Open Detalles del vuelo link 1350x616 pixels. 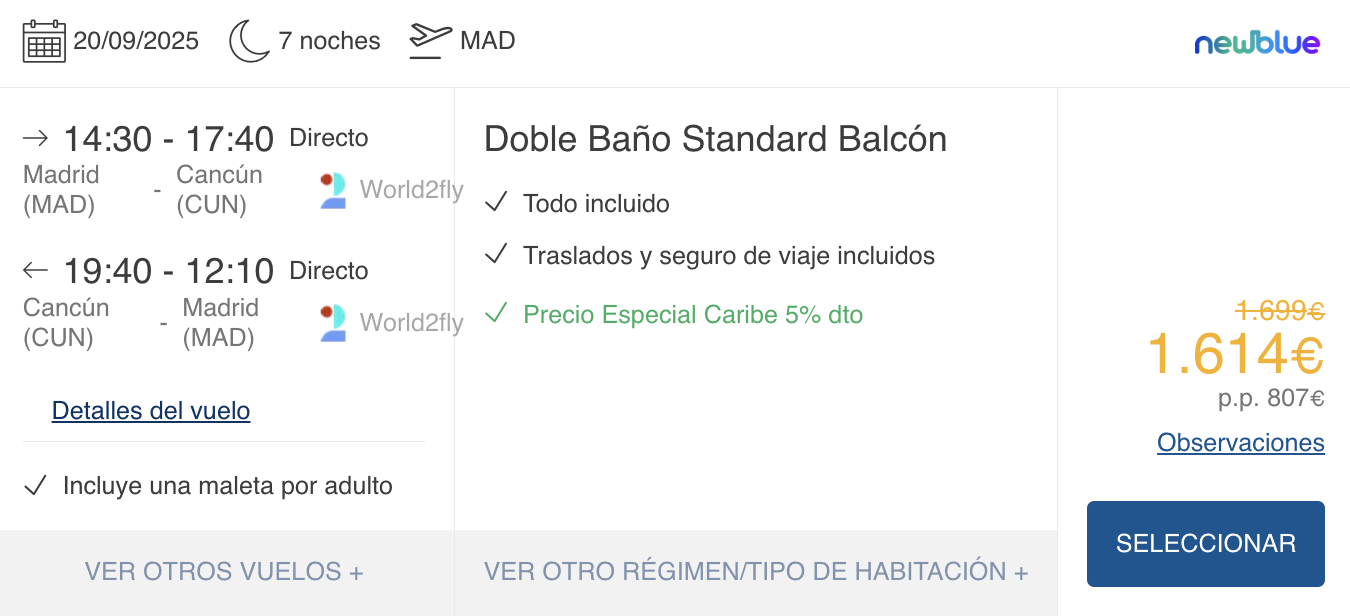[151, 411]
